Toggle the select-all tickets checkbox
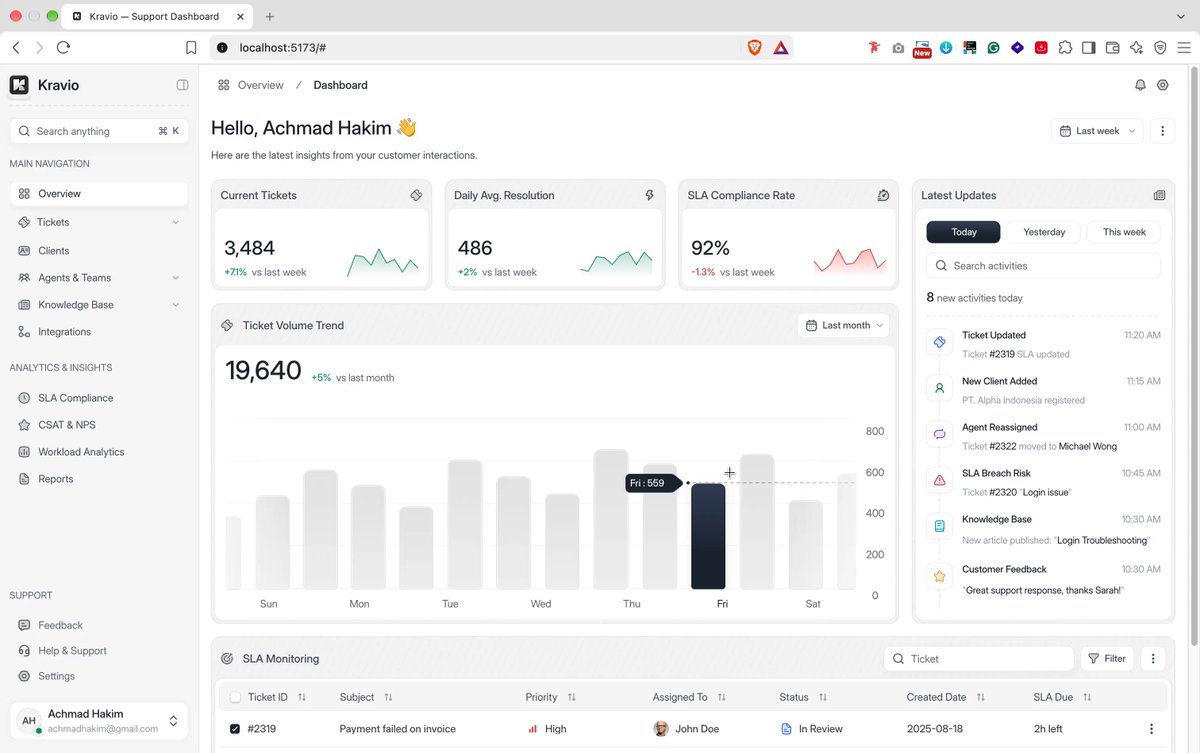 coord(235,697)
